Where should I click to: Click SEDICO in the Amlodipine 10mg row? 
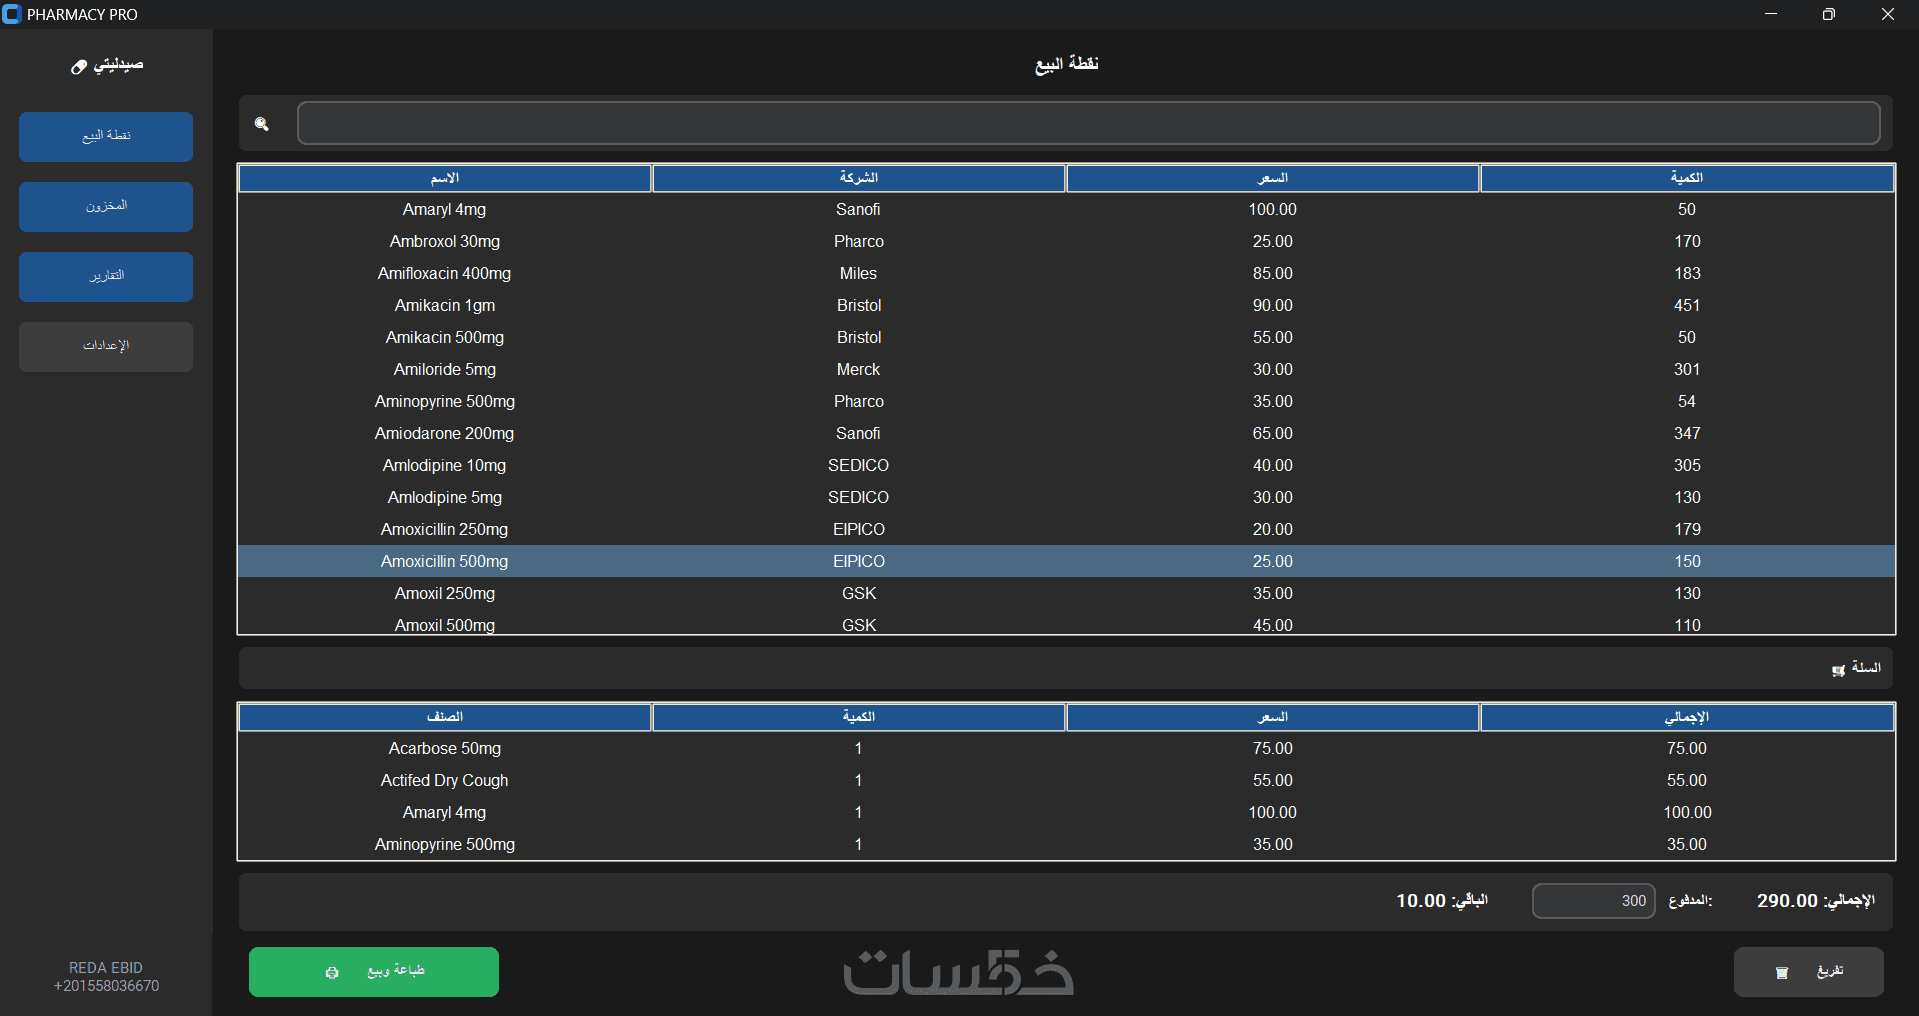(x=859, y=465)
